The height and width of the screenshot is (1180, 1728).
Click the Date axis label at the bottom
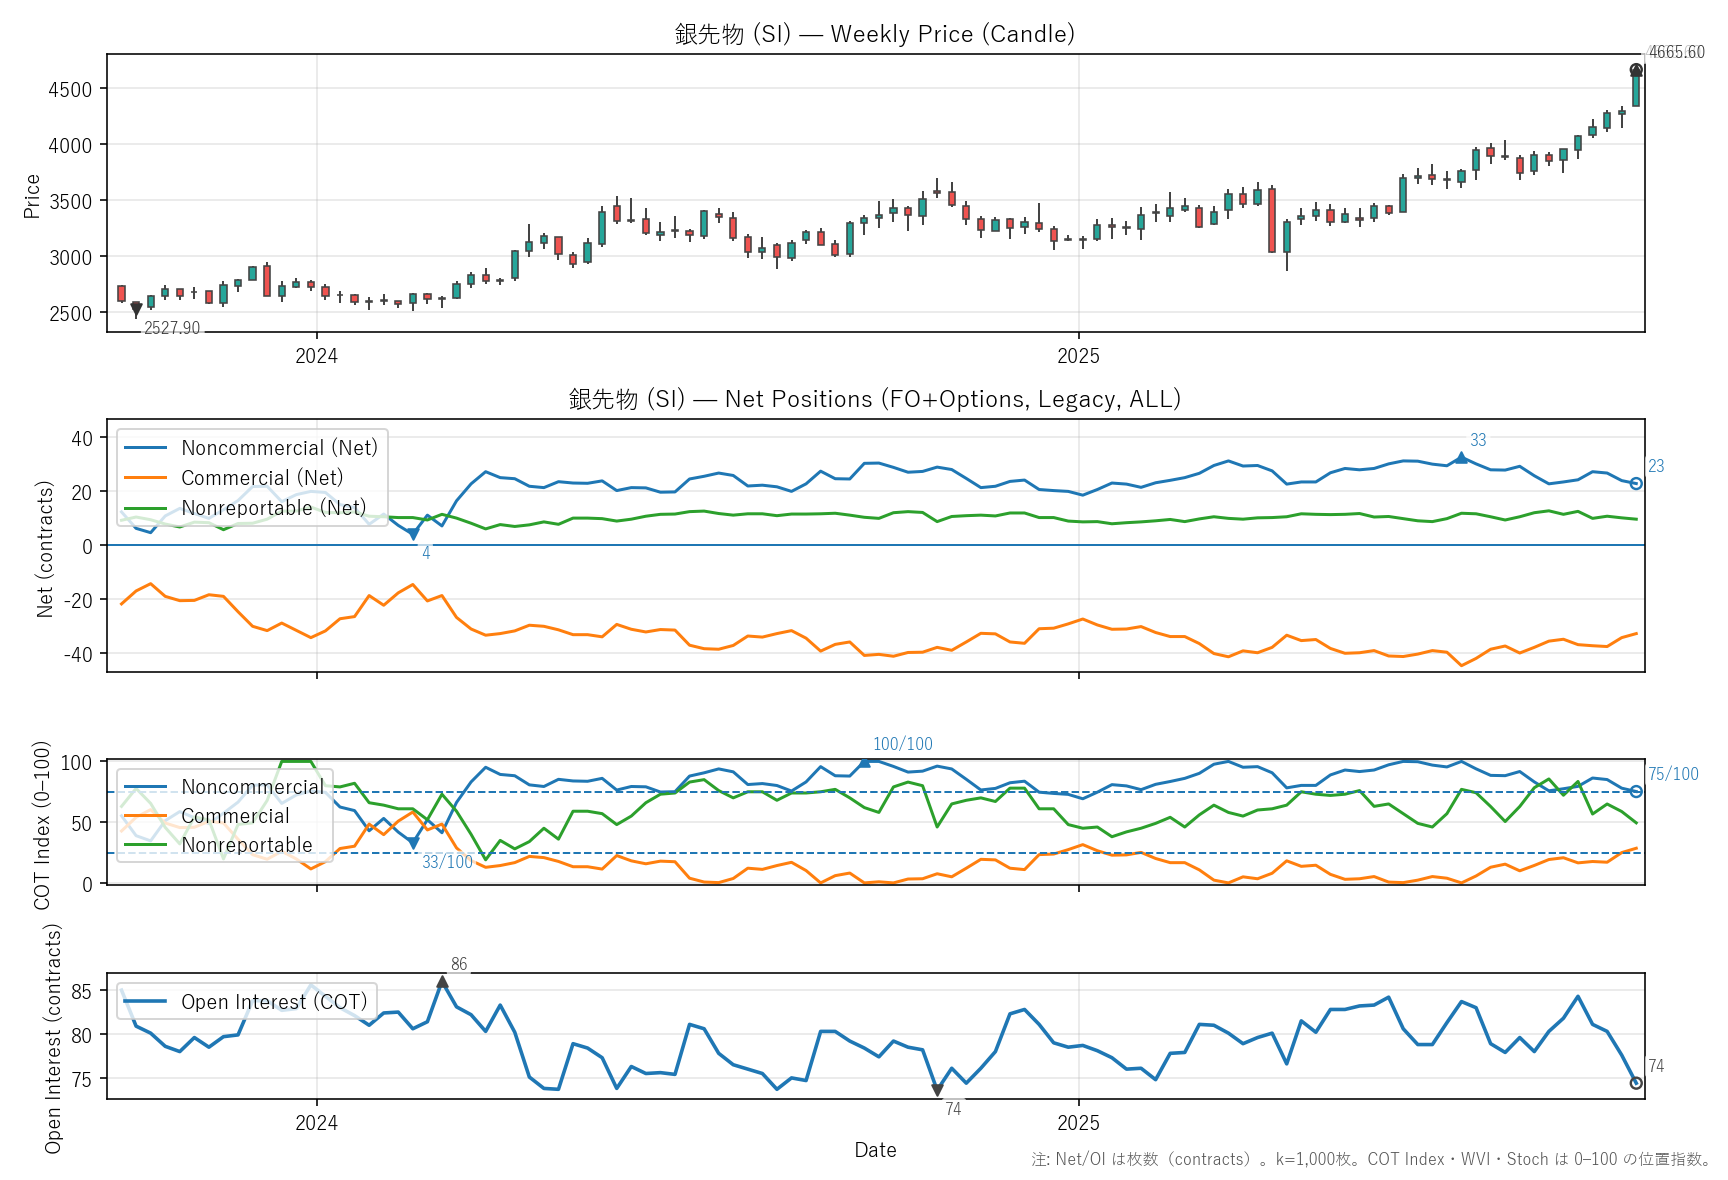click(875, 1150)
